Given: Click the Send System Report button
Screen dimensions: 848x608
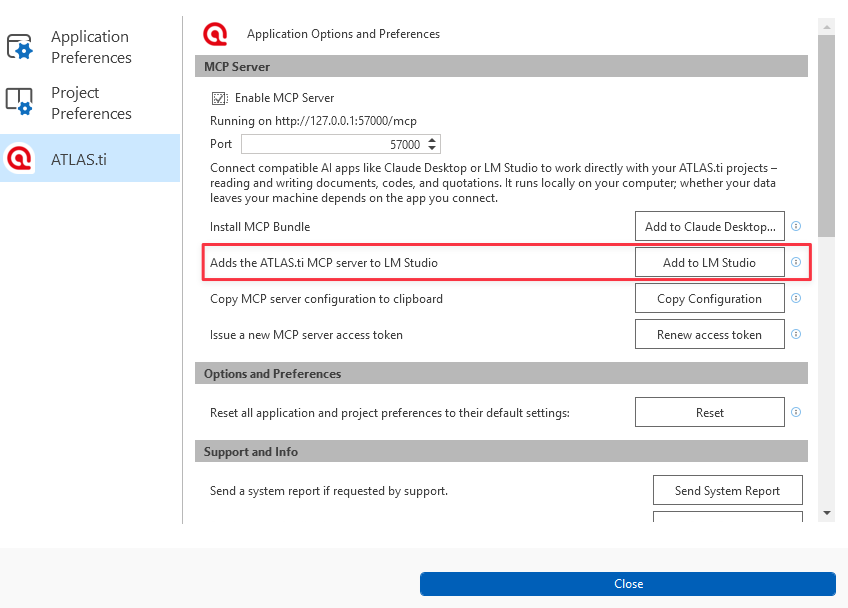Looking at the screenshot, I should coord(727,490).
